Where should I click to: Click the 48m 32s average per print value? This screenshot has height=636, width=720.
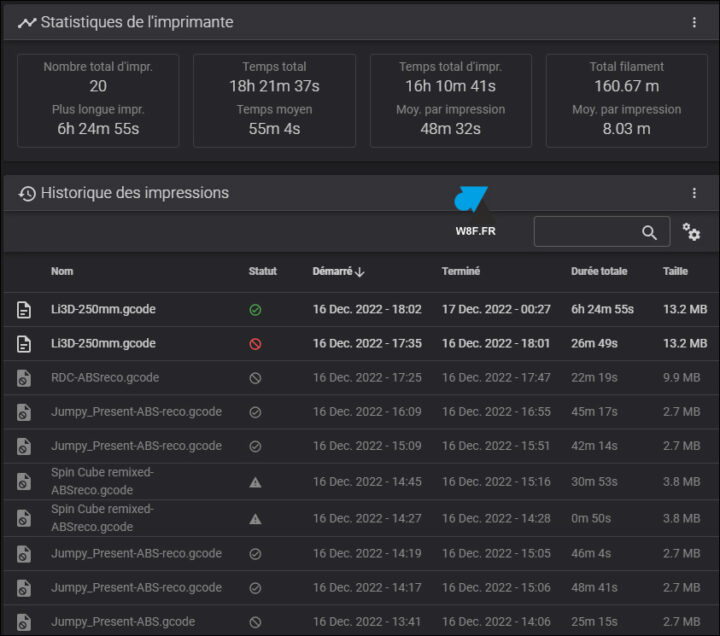[x=450, y=129]
